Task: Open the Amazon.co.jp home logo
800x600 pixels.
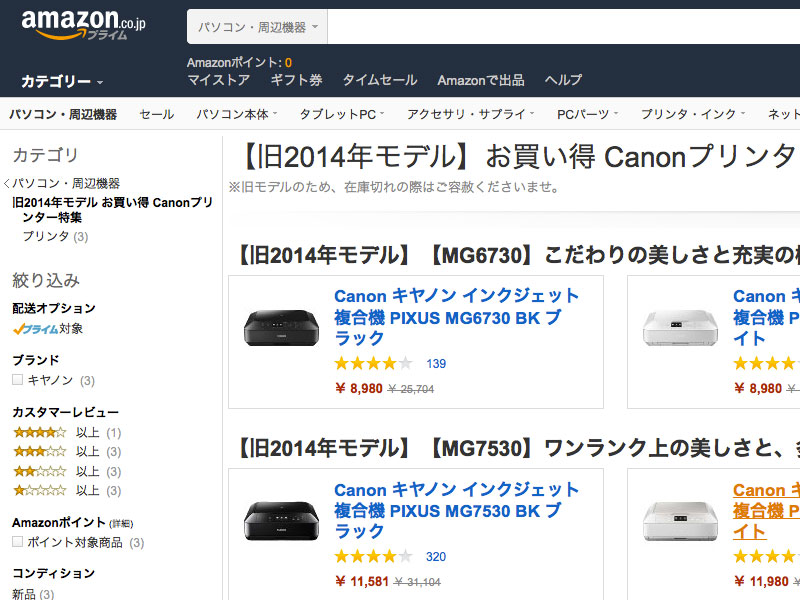Action: pos(84,24)
